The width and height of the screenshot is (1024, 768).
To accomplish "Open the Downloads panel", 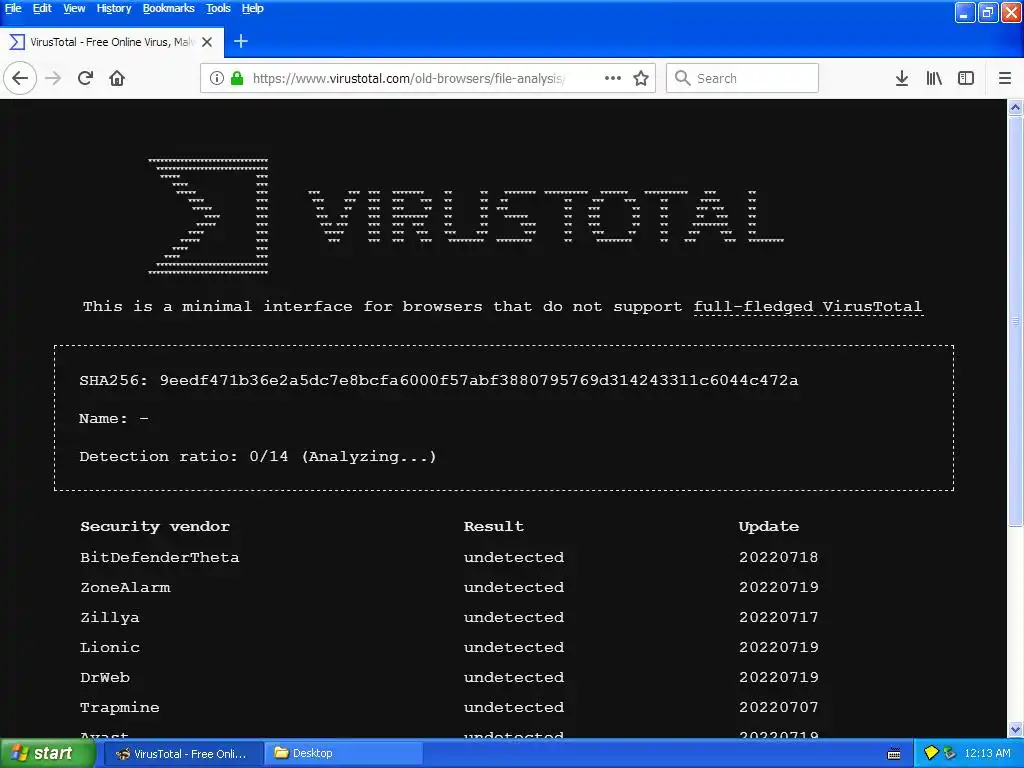I will click(x=902, y=78).
